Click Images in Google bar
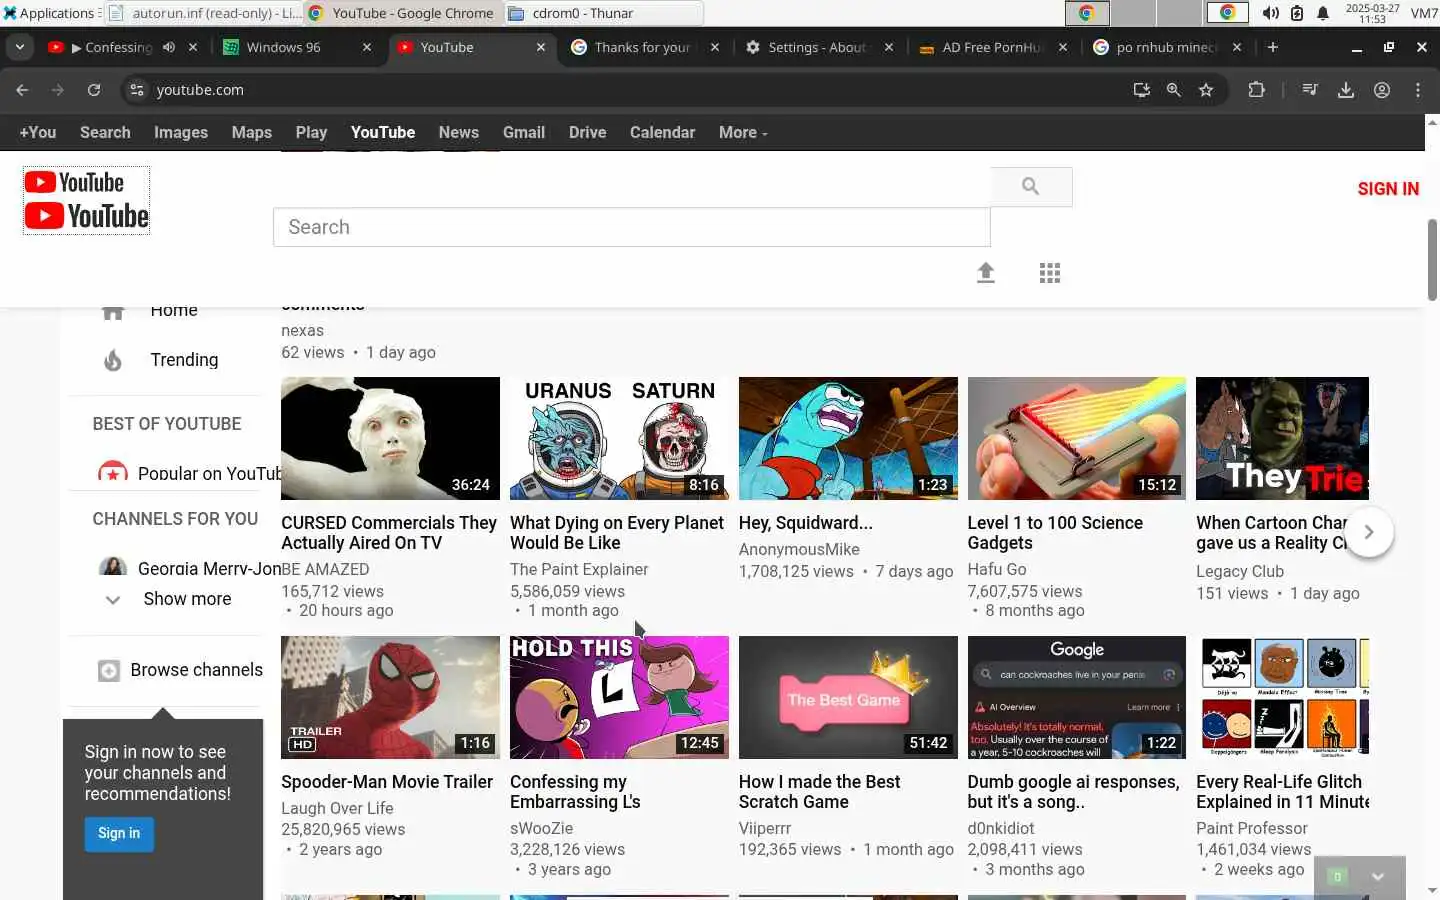 (181, 133)
